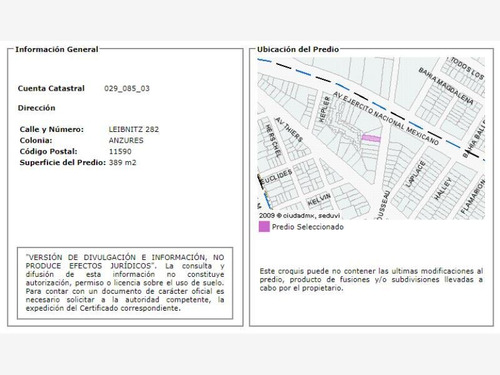Image resolution: width=500 pixels, height=375 pixels.
Task: Click the Colonia label
Action: [36, 140]
